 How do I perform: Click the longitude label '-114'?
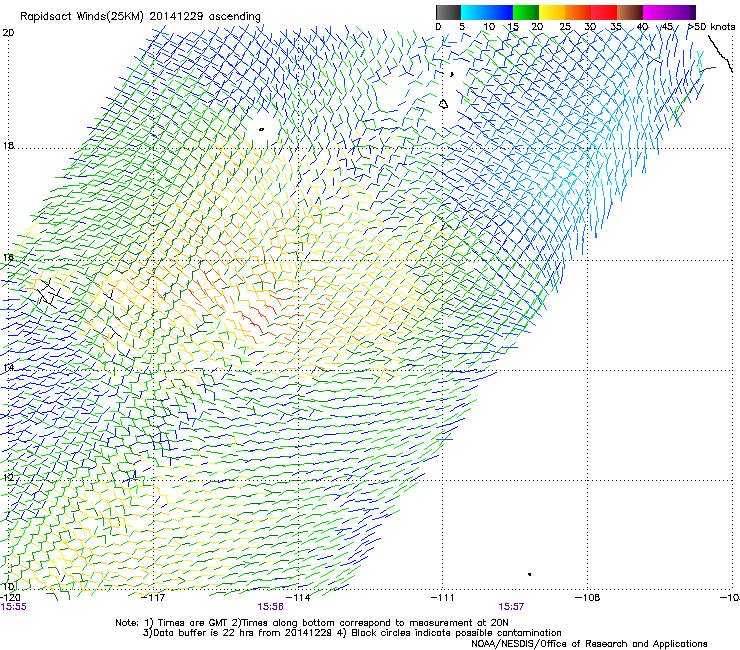click(x=299, y=598)
